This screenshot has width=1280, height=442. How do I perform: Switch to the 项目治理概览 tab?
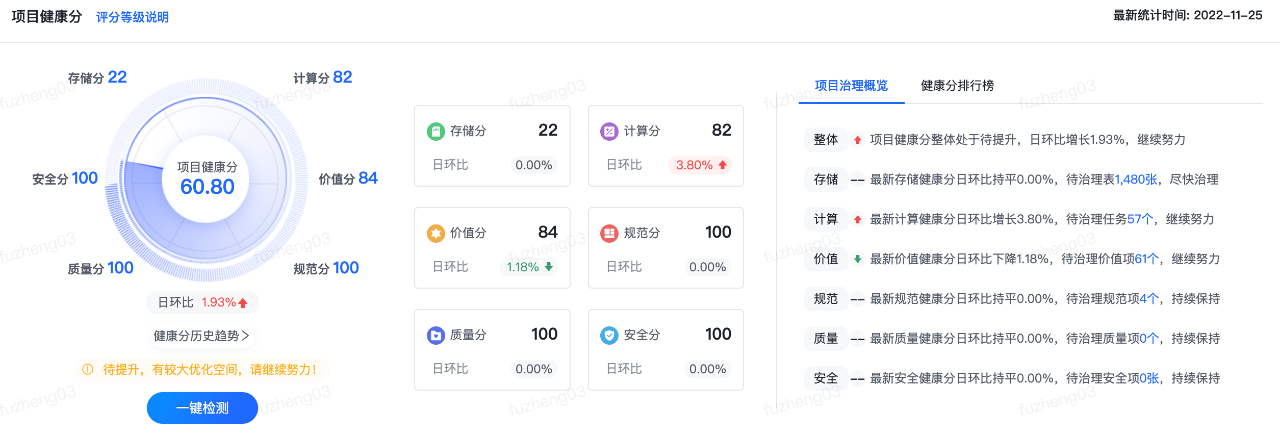(x=851, y=86)
